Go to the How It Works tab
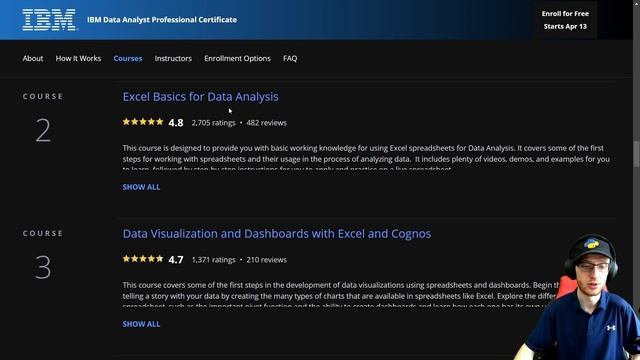 point(78,58)
